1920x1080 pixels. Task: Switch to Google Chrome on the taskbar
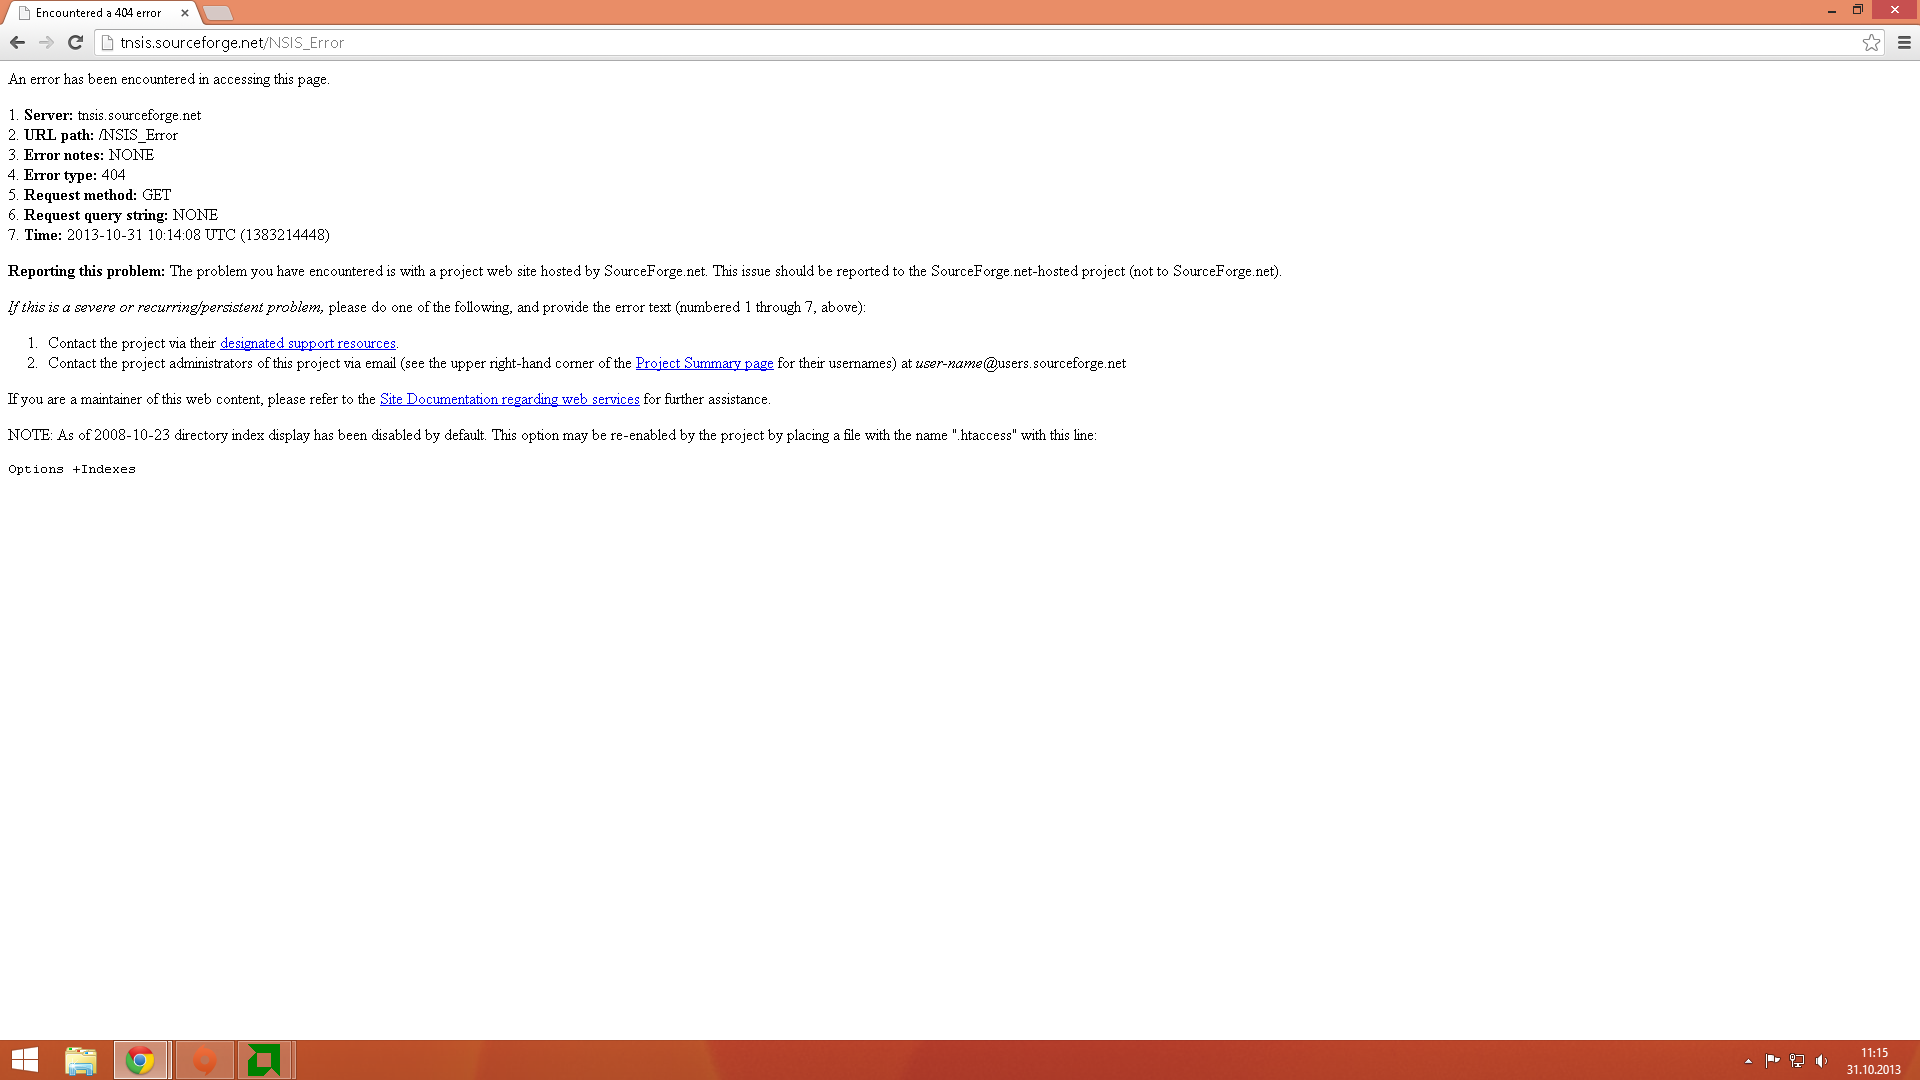140,1060
